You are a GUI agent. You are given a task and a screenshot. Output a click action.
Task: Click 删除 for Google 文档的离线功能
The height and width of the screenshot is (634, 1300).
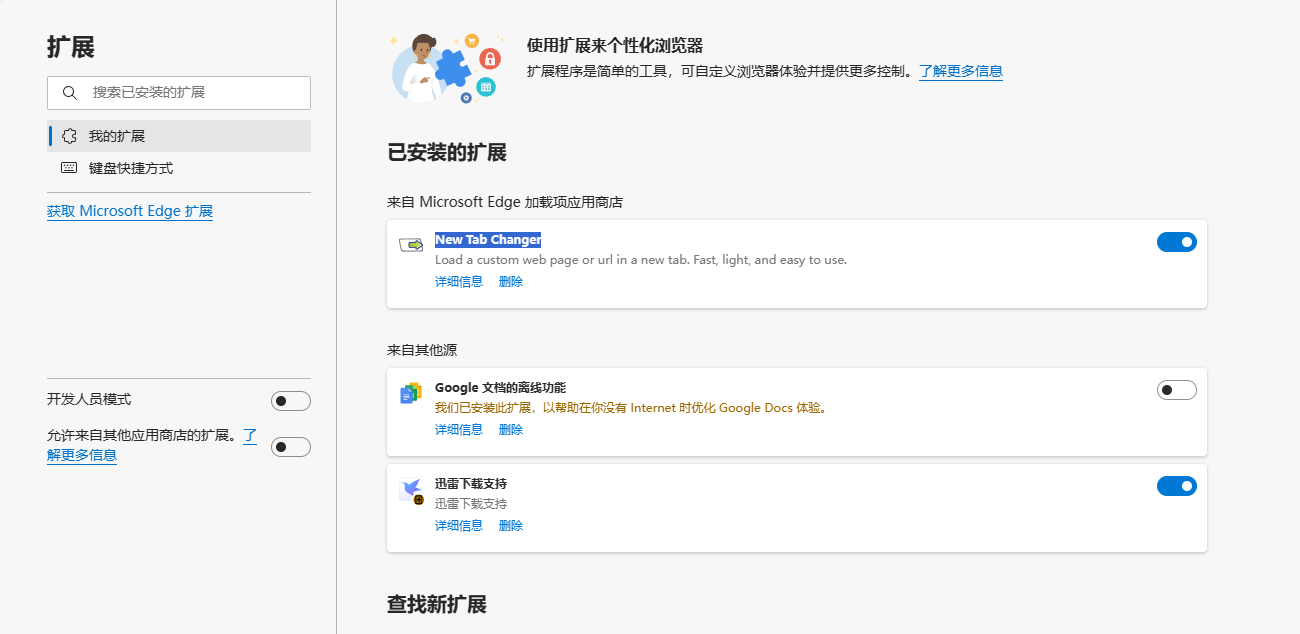click(511, 430)
